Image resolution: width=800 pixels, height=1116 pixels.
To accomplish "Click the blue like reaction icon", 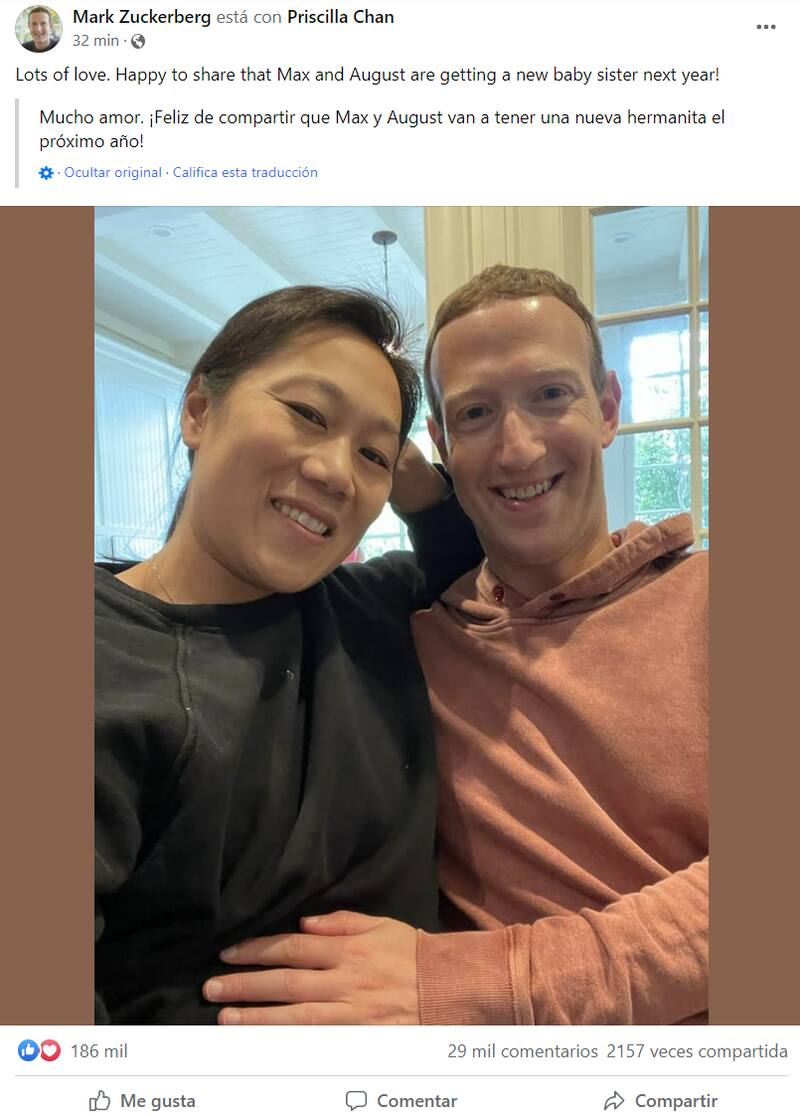I will click(28, 1050).
